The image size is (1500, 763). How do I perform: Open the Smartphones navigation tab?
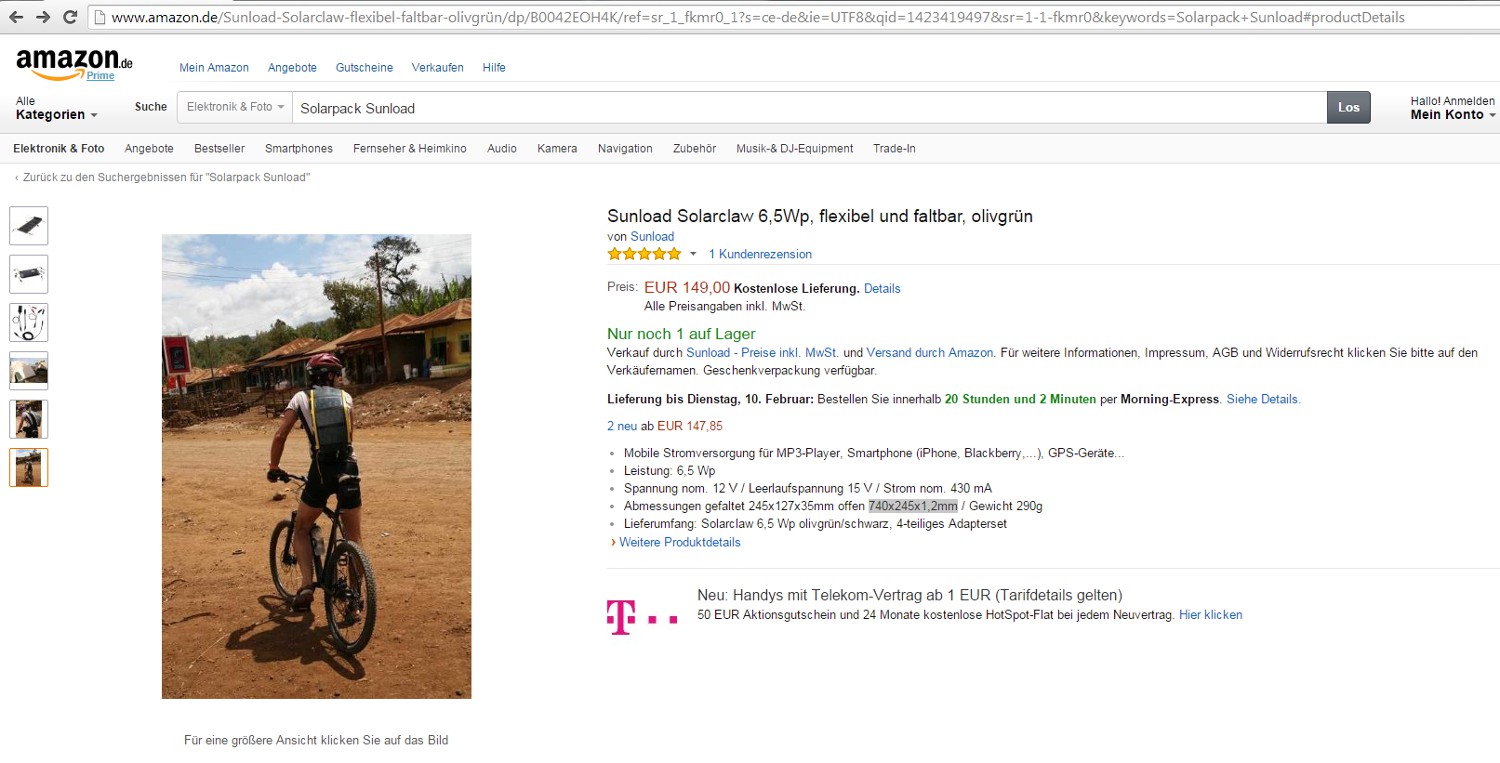[299, 149]
